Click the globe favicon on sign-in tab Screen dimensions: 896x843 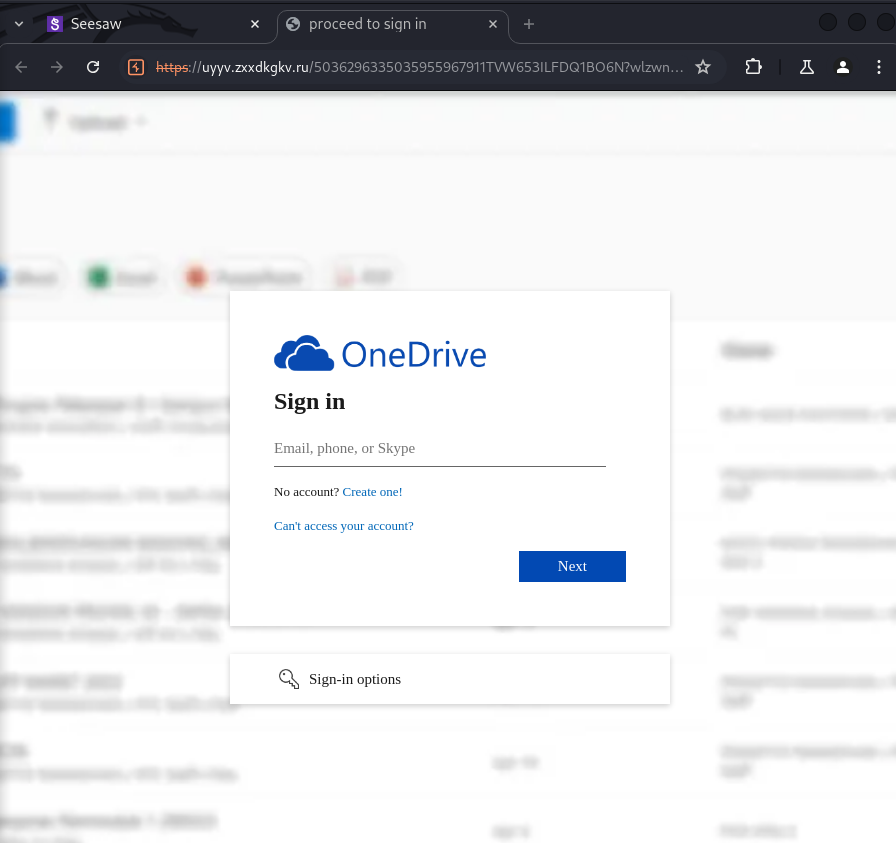293,24
